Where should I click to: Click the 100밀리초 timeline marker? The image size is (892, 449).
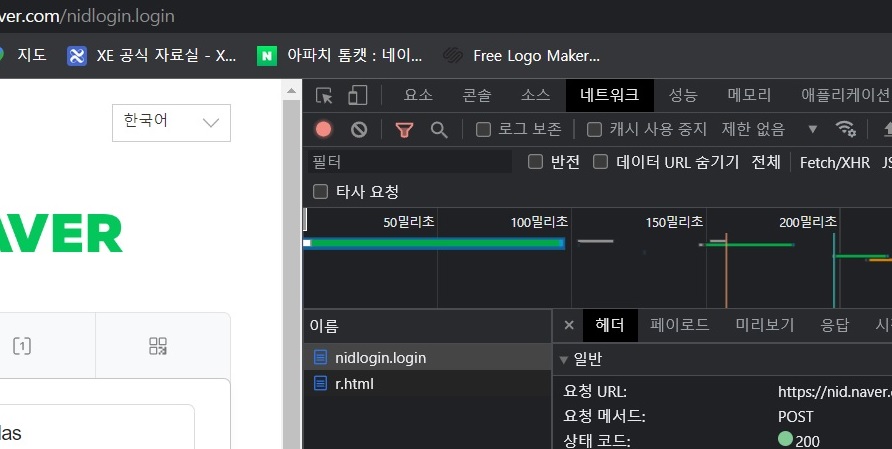point(539,222)
